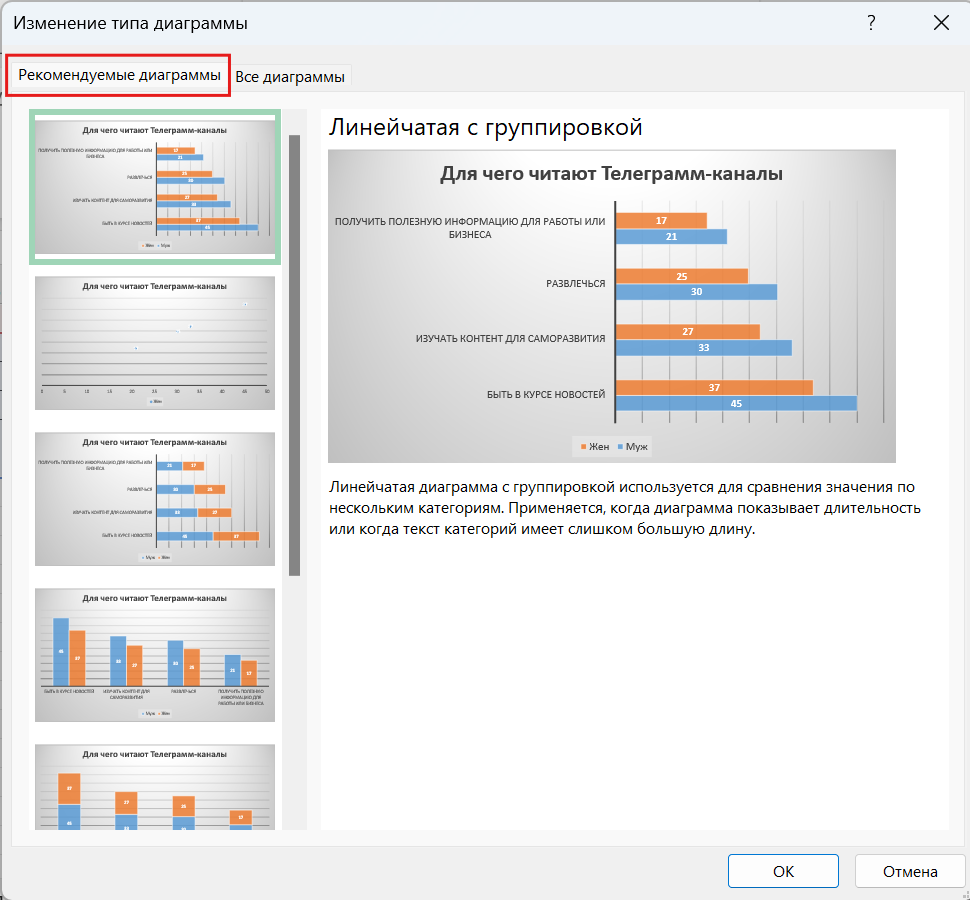
Task: Select the clustered column chart option
Action: 154,655
